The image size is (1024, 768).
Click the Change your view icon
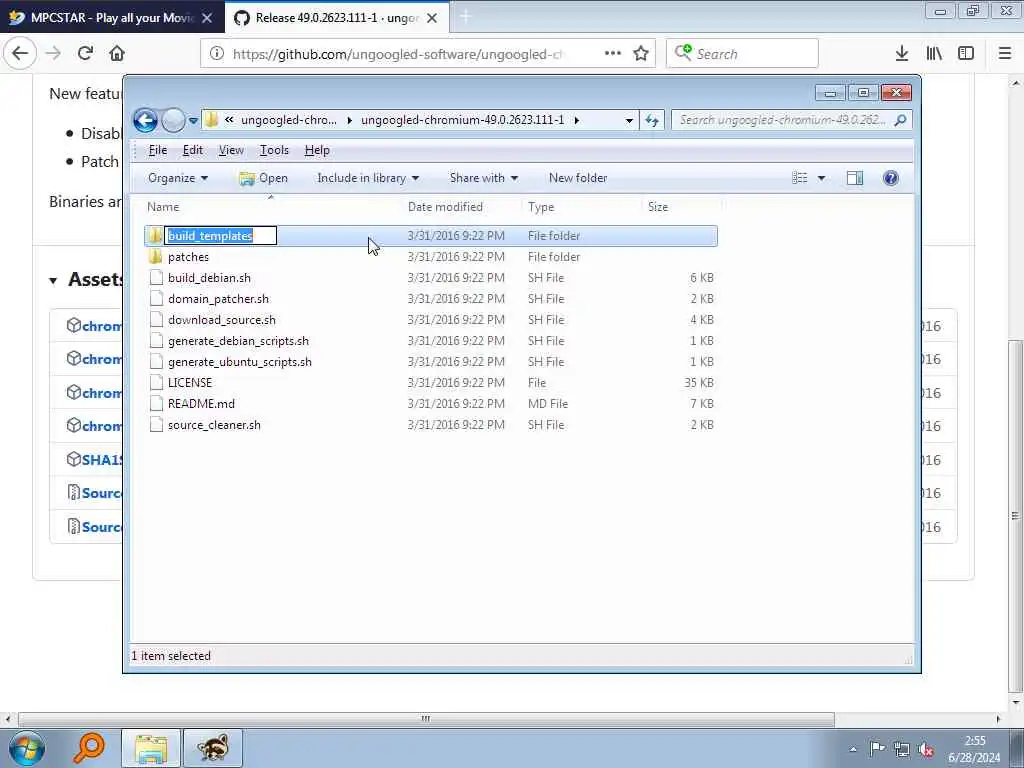[800, 178]
